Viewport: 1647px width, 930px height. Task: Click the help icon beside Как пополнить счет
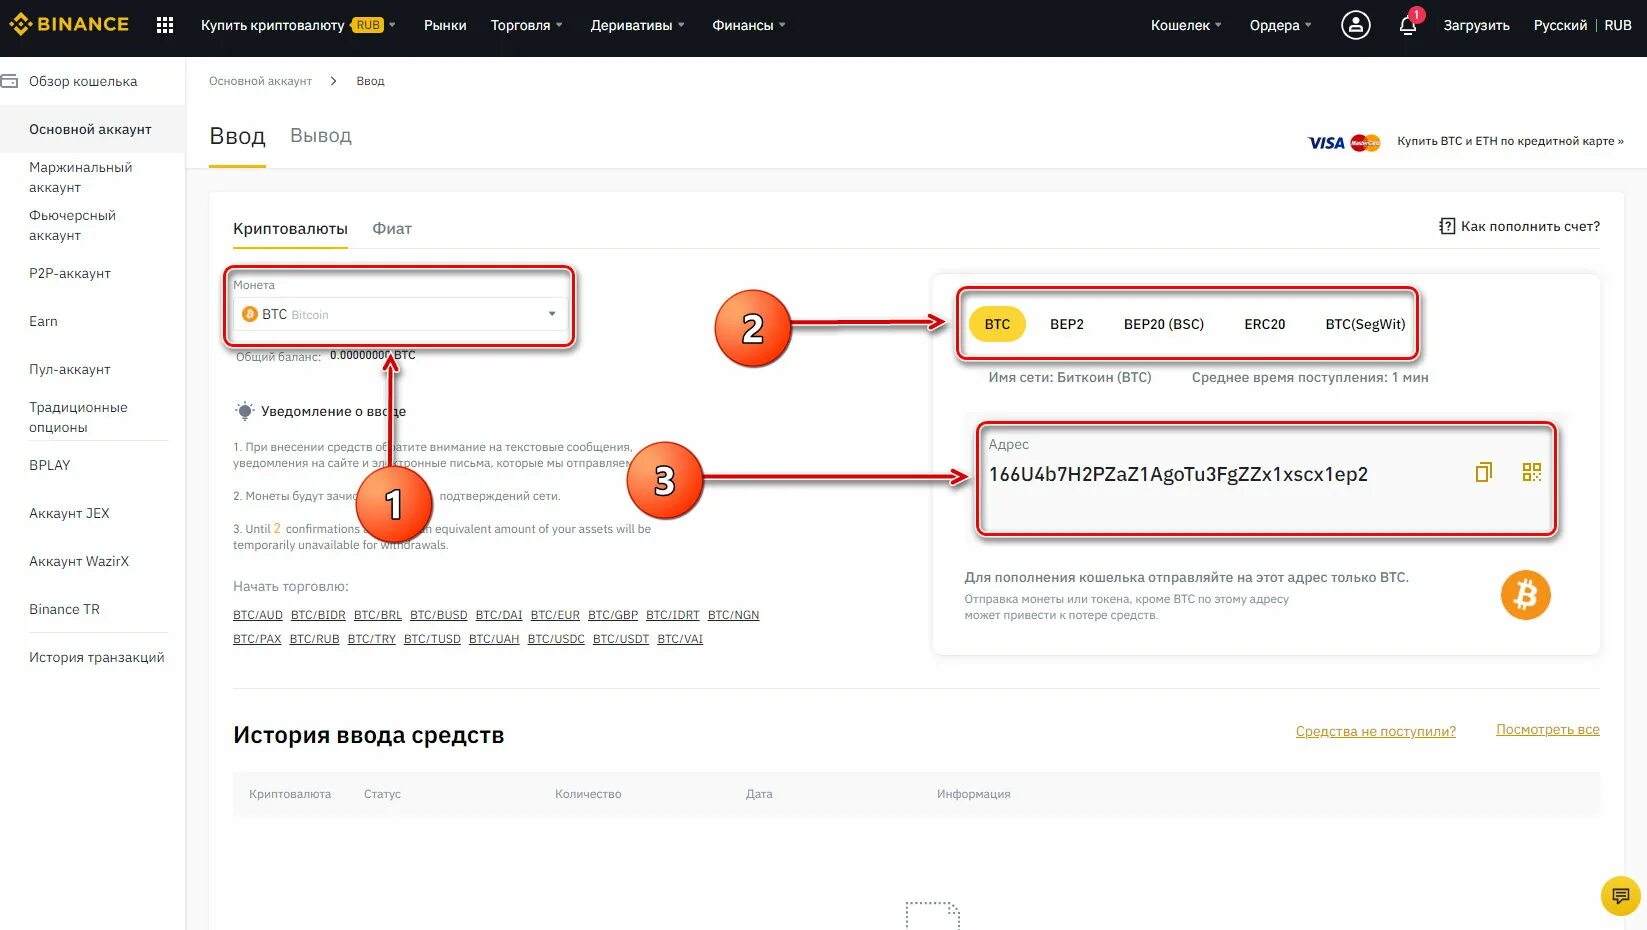(1447, 226)
